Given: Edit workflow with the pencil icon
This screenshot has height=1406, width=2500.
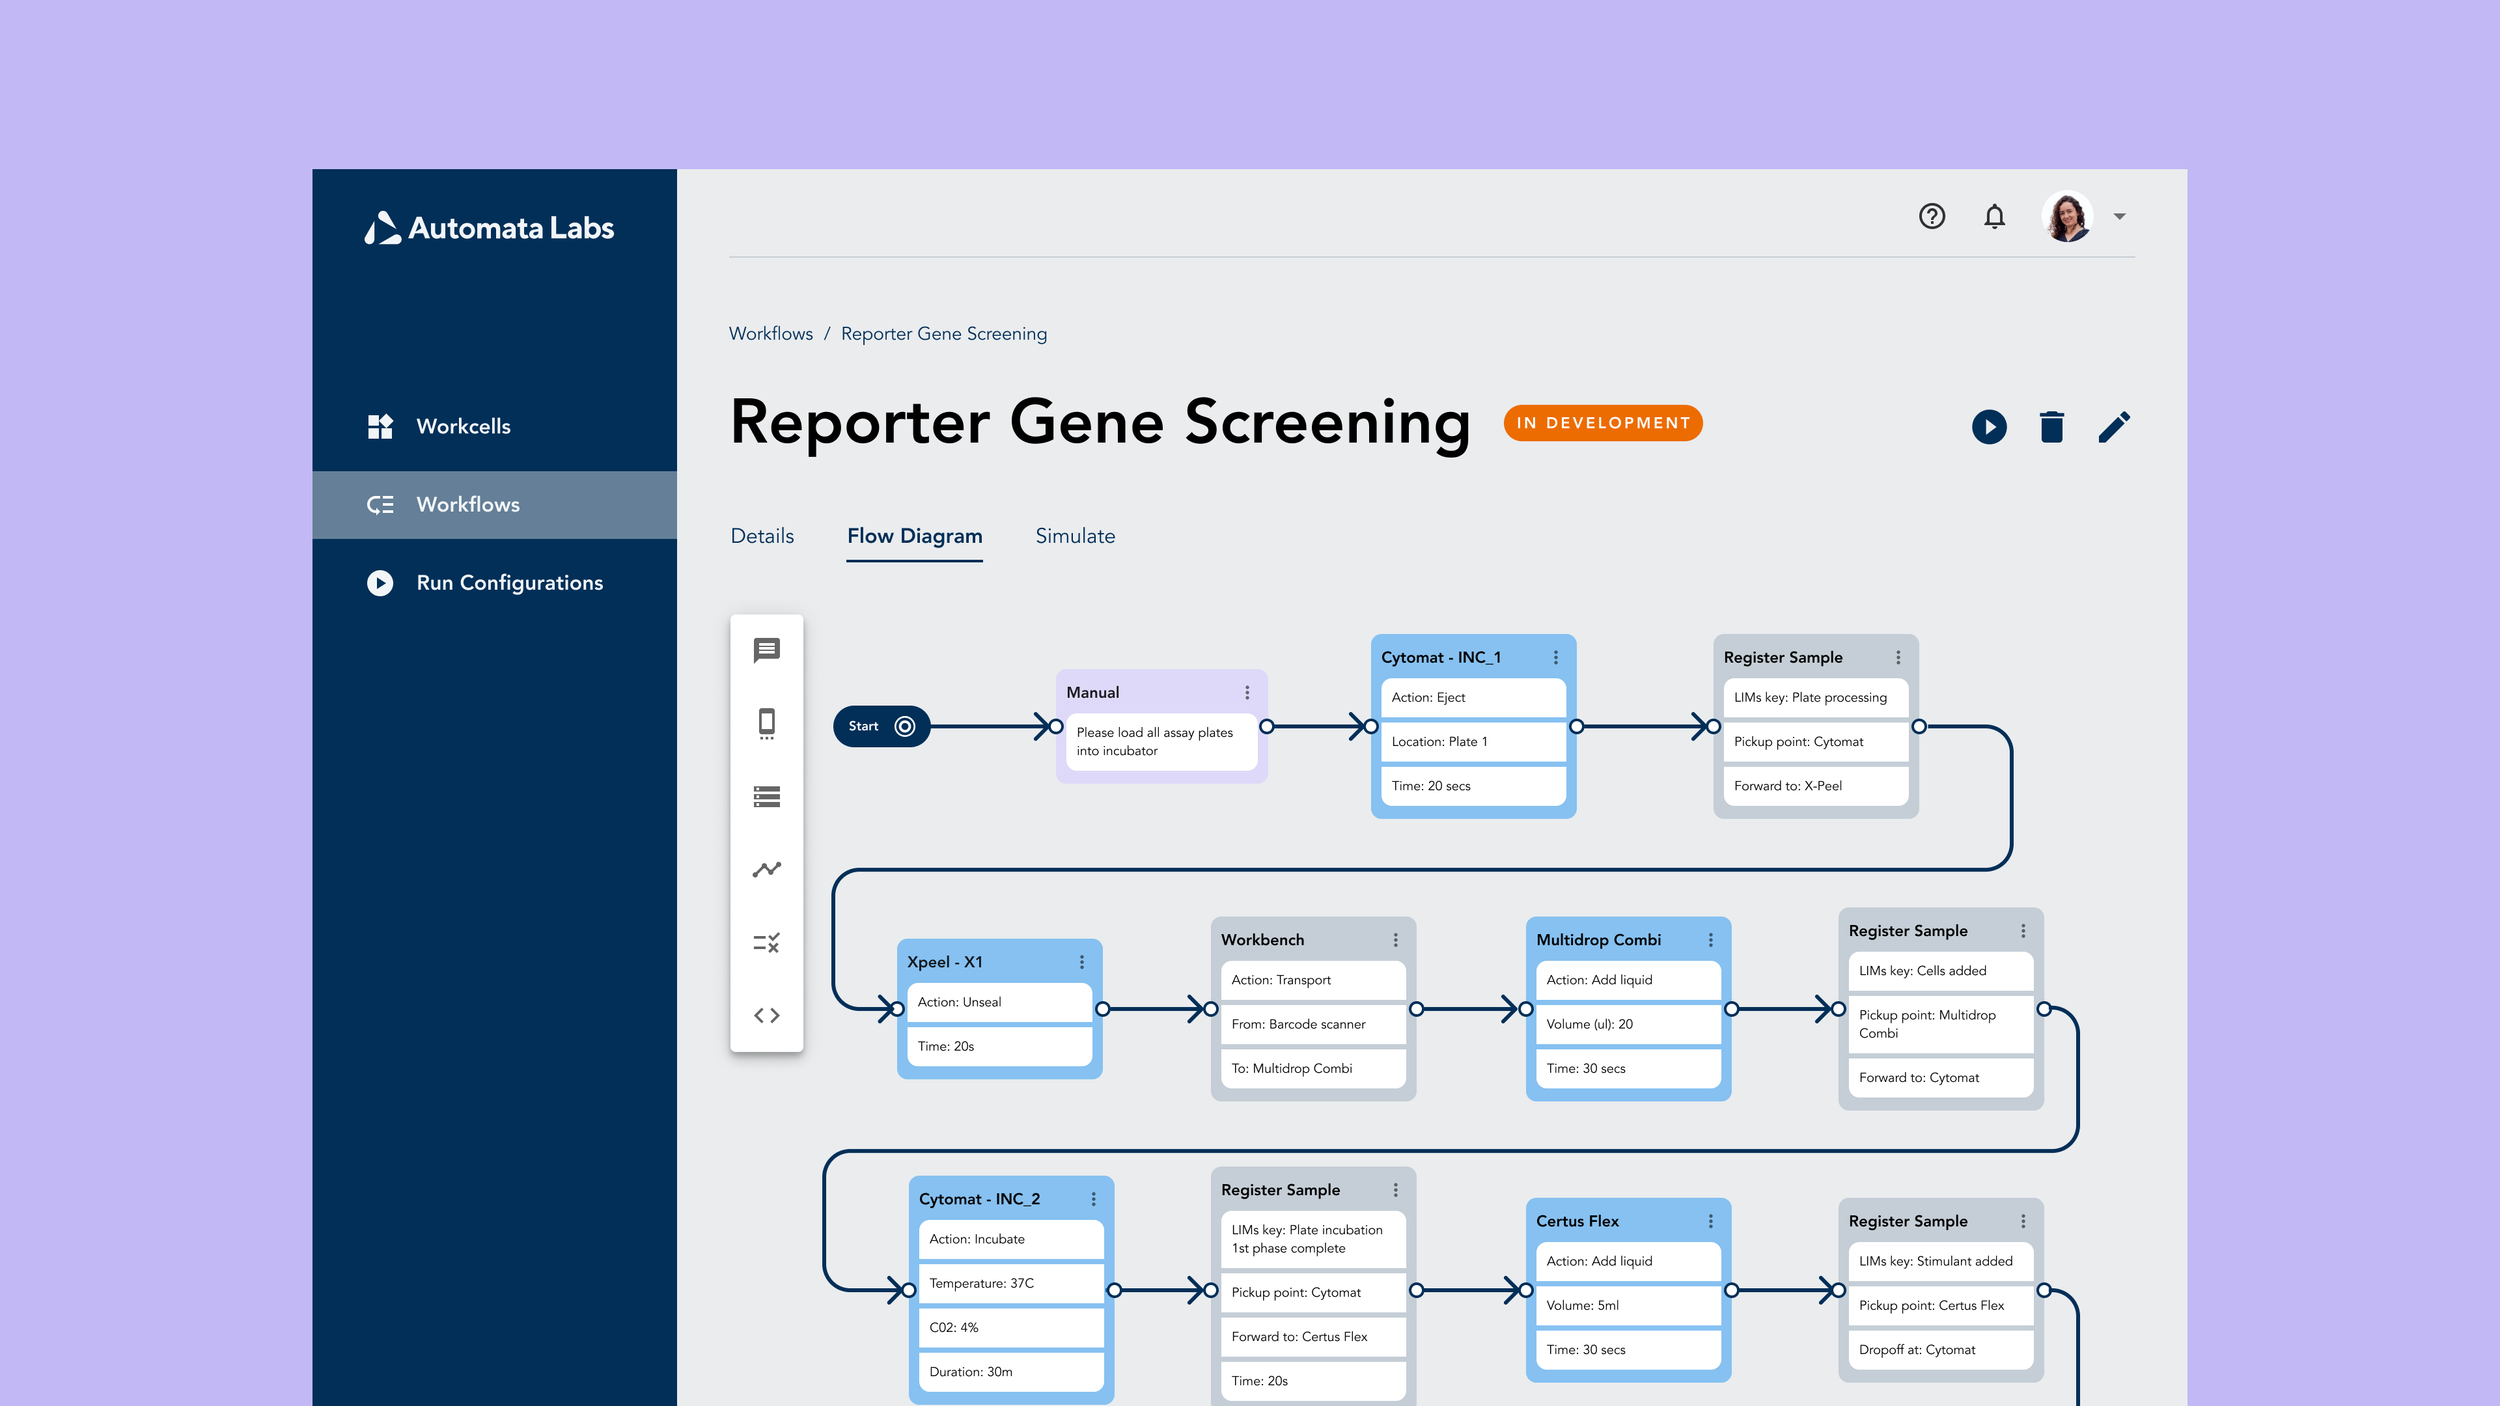Looking at the screenshot, I should tap(2113, 427).
